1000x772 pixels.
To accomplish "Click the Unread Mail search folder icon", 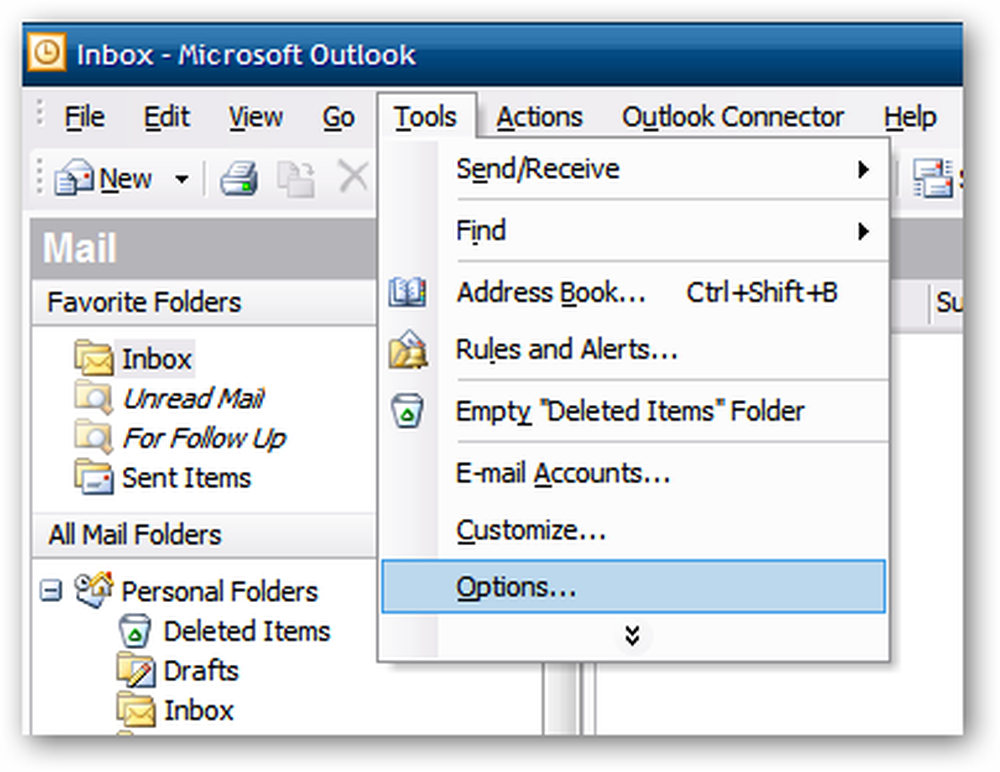I will (x=94, y=396).
